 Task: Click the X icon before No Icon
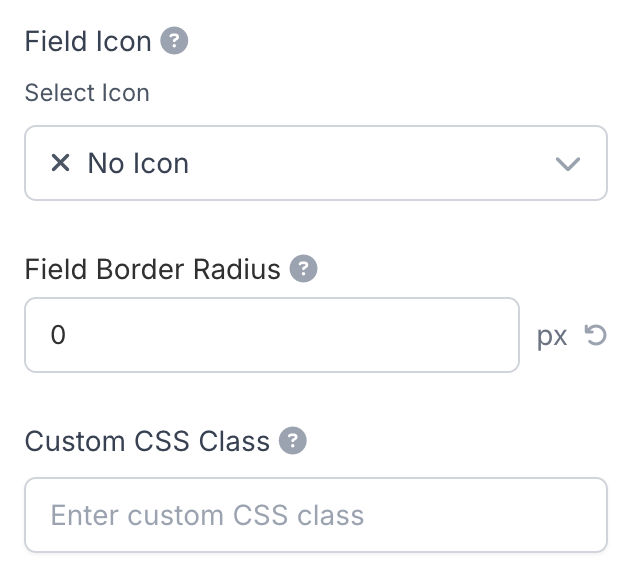coord(60,163)
